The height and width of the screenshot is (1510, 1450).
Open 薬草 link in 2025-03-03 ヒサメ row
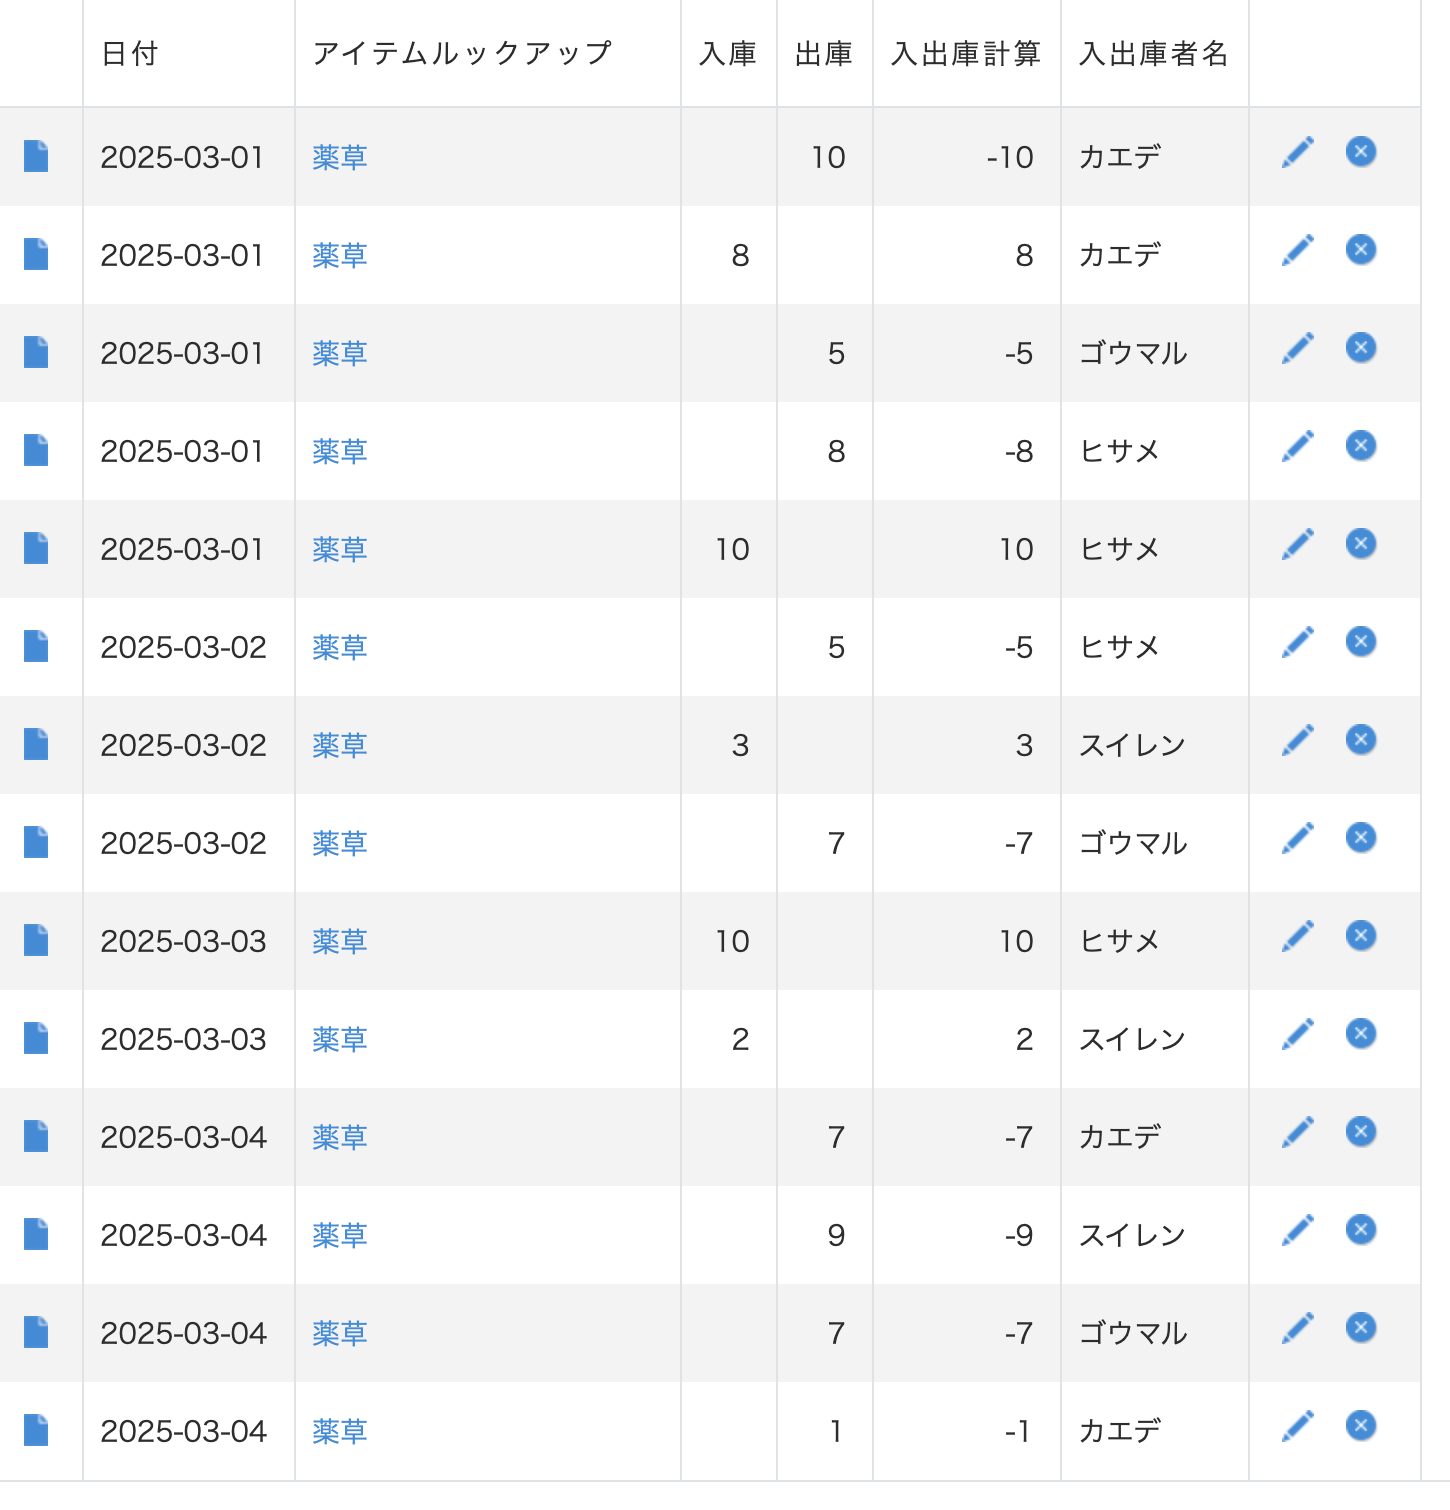(340, 941)
